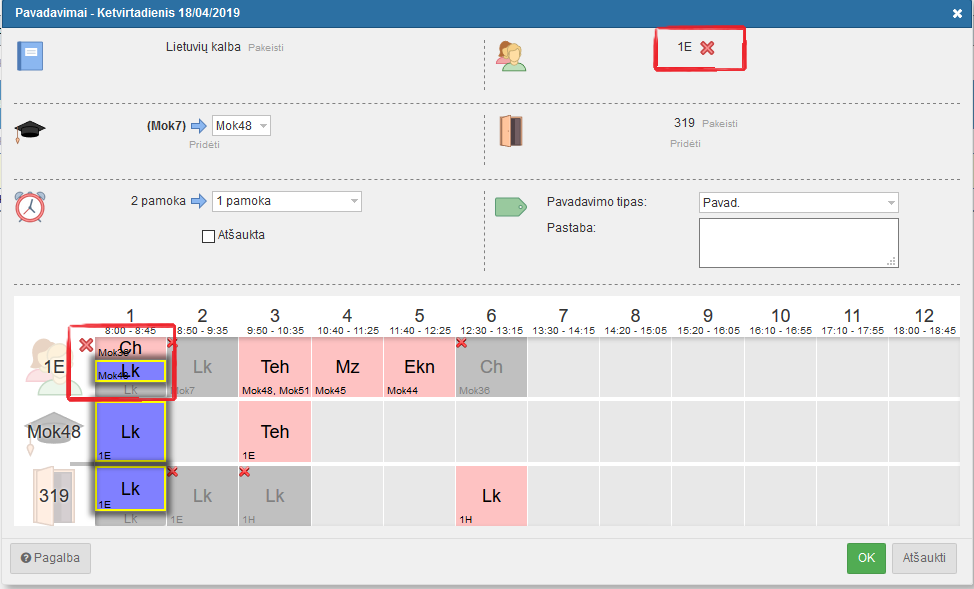Click the green tag icon
974x589 pixels.
511,207
